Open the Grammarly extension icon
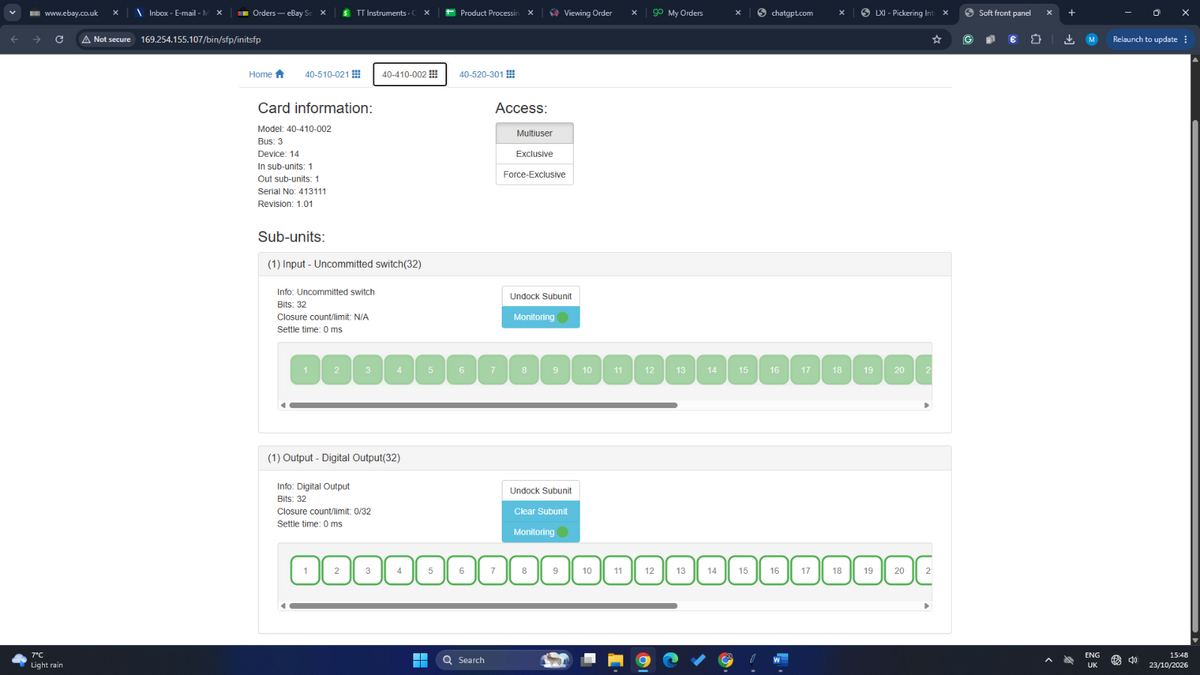This screenshot has height=675, width=1200. pos(967,39)
